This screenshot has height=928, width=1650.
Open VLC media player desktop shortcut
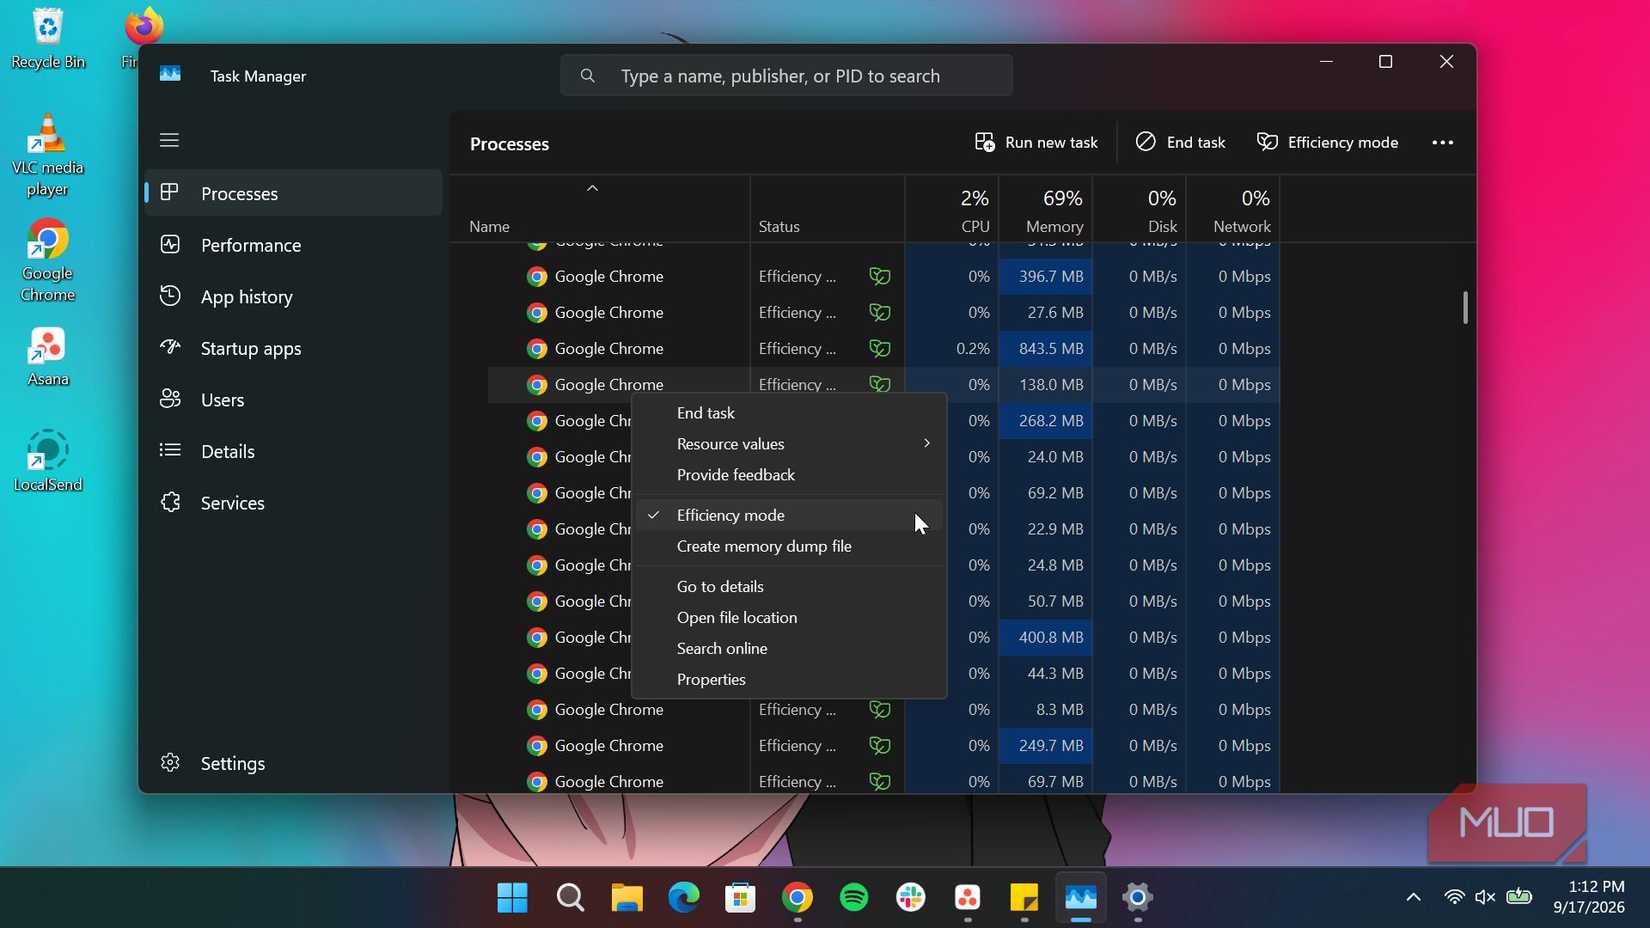(47, 155)
